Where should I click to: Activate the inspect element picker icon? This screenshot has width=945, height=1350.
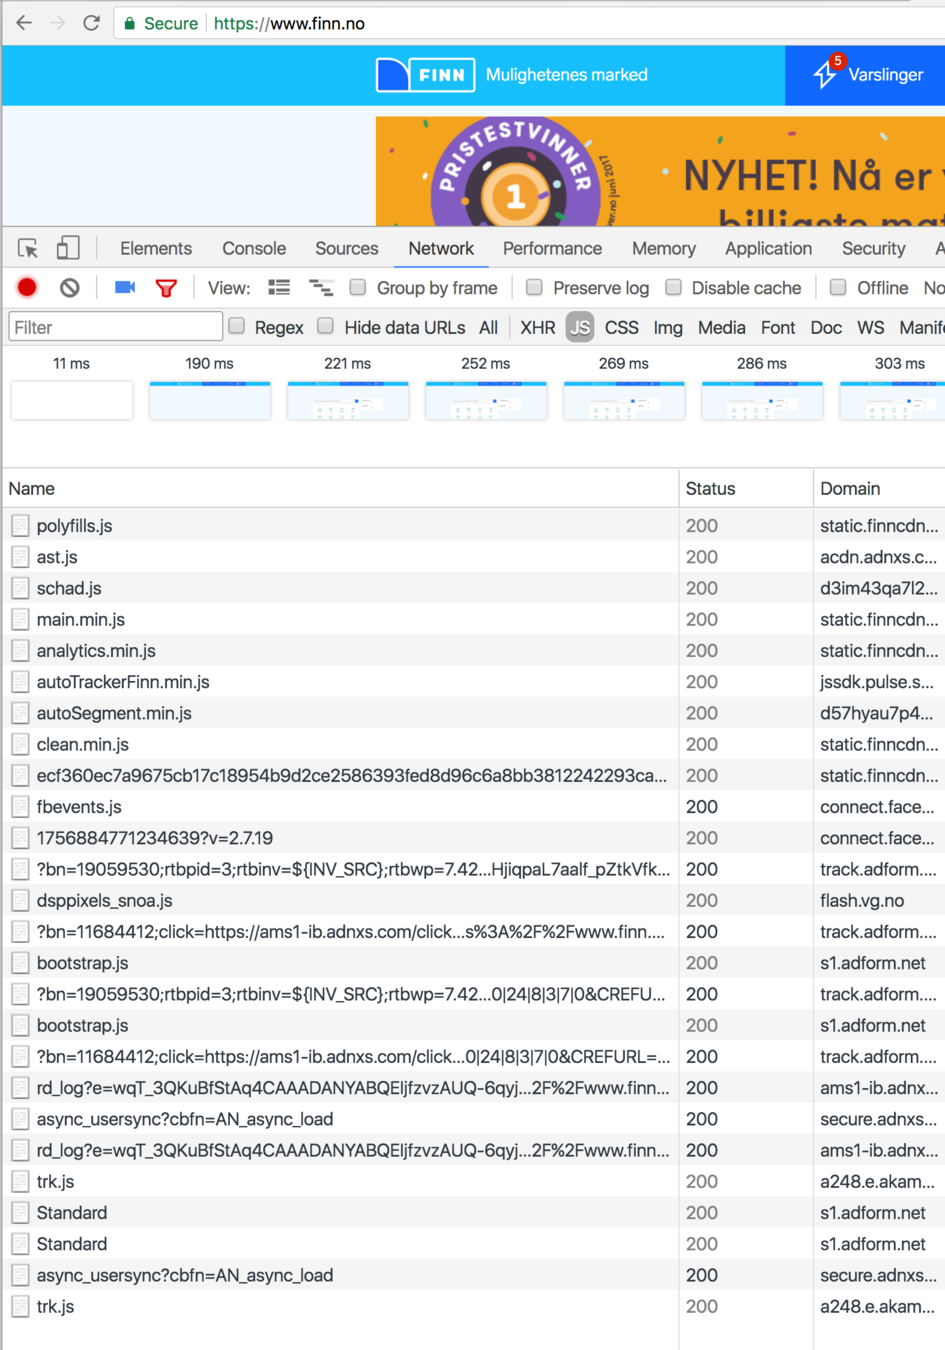coord(27,248)
